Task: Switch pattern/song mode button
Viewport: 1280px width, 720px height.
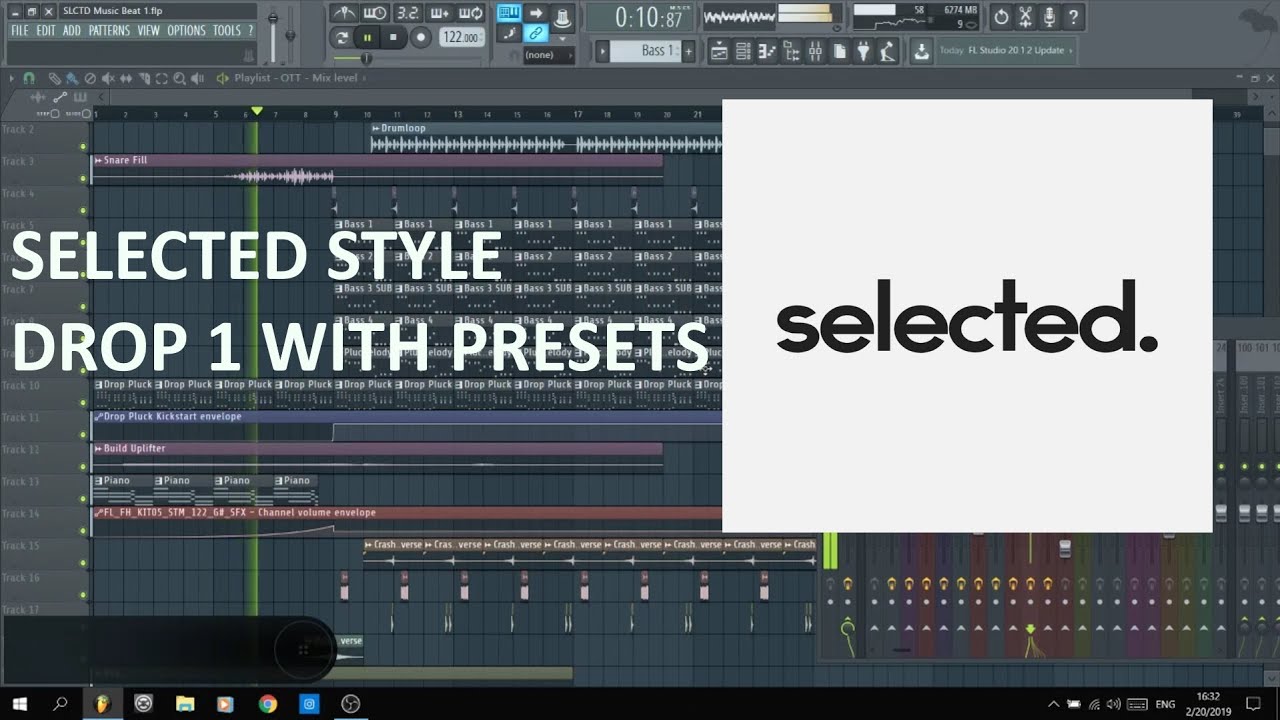Action: coord(342,38)
